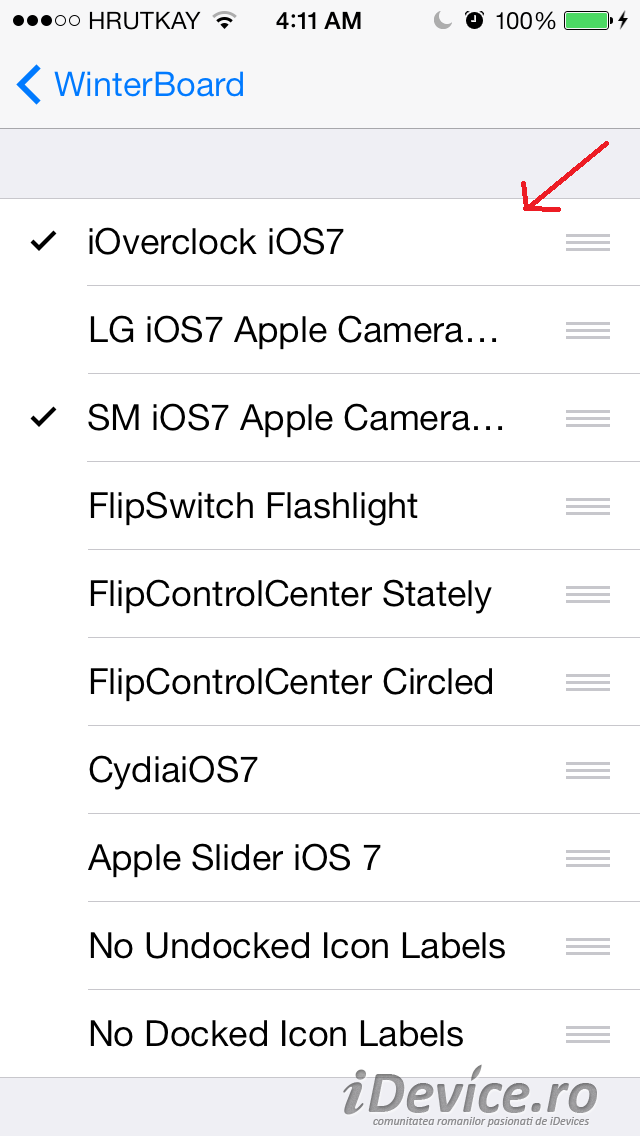Screen dimensions: 640x1136
Task: Tap the reorder handle beside FlipSwitch Flashlight
Action: (587, 506)
